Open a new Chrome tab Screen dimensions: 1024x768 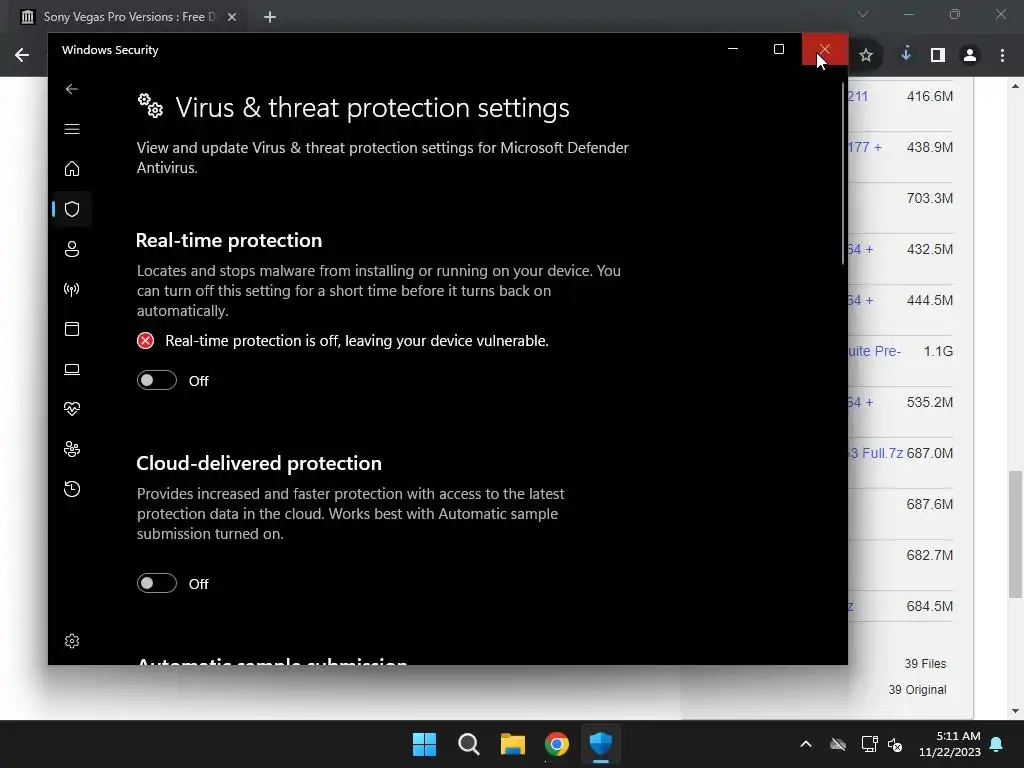click(x=270, y=18)
